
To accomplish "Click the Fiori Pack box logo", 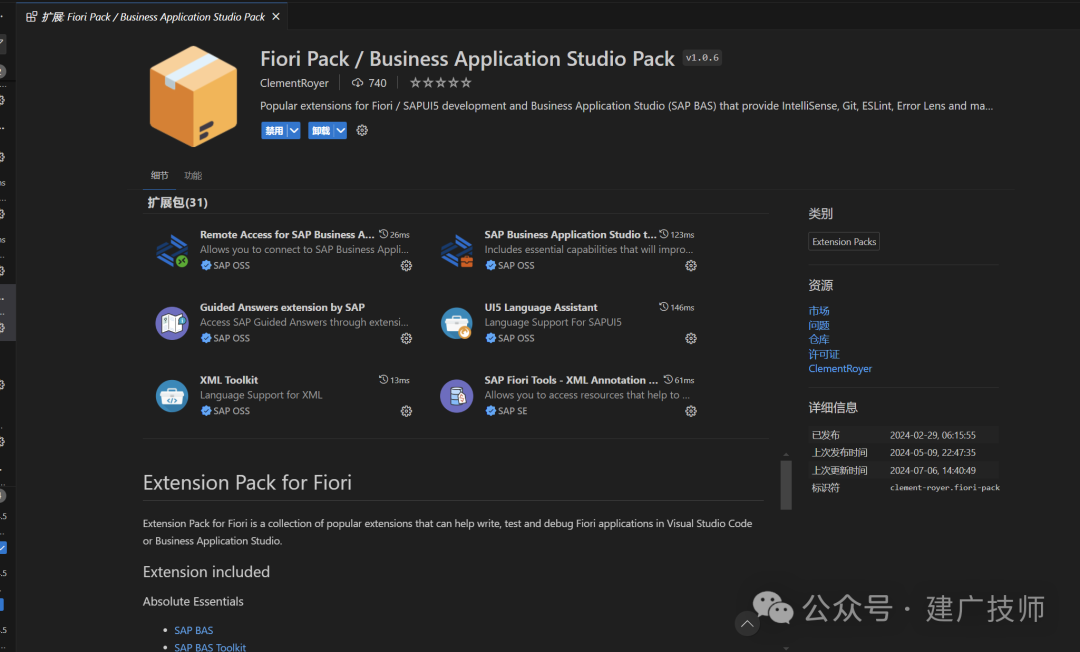I will (x=194, y=96).
